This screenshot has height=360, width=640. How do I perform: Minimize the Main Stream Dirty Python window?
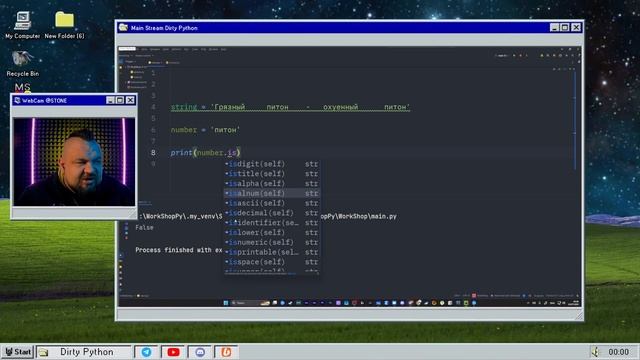pos(554,27)
